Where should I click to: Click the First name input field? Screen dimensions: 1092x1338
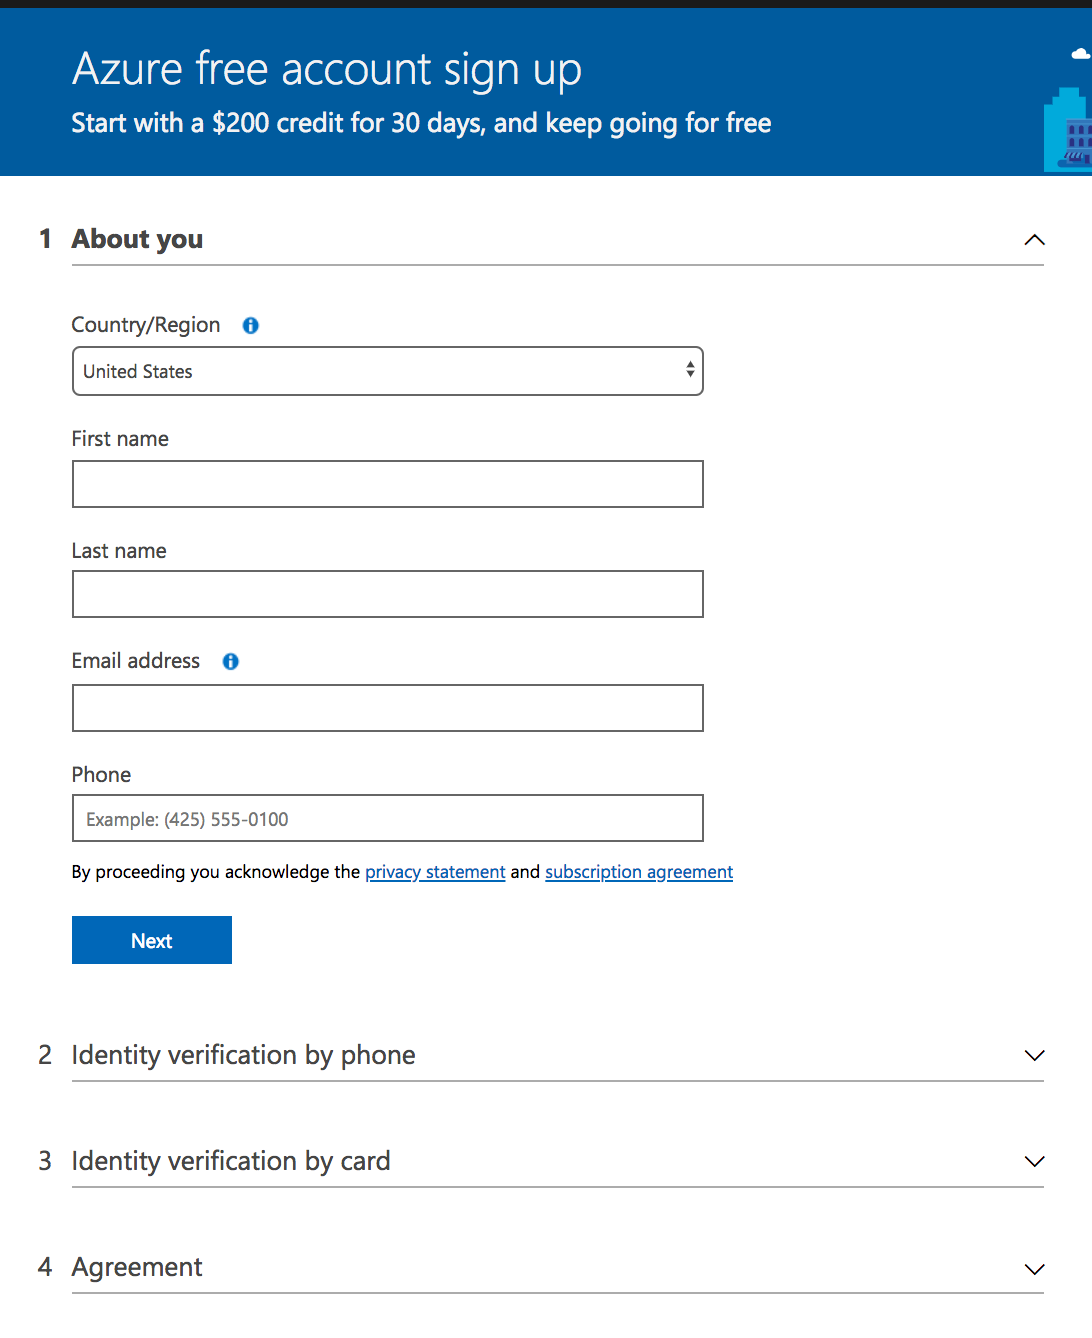(x=388, y=484)
